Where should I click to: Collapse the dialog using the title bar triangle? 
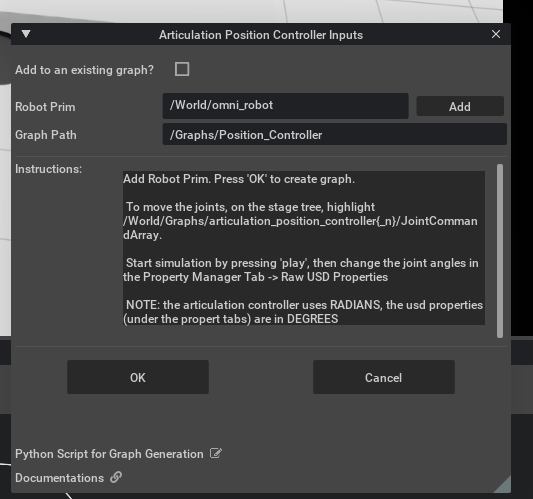pyautogui.click(x=26, y=34)
